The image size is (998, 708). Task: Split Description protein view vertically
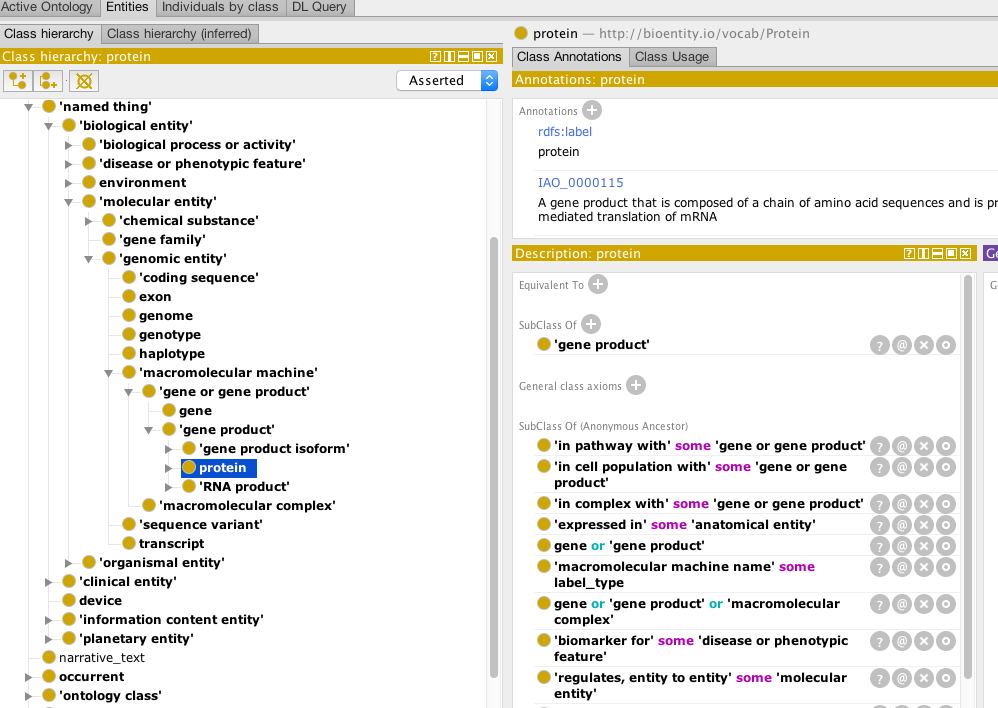point(924,253)
